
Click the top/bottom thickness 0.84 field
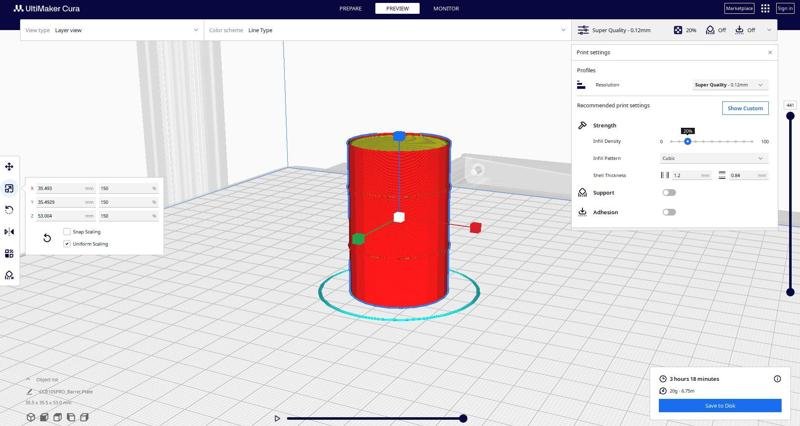click(748, 175)
